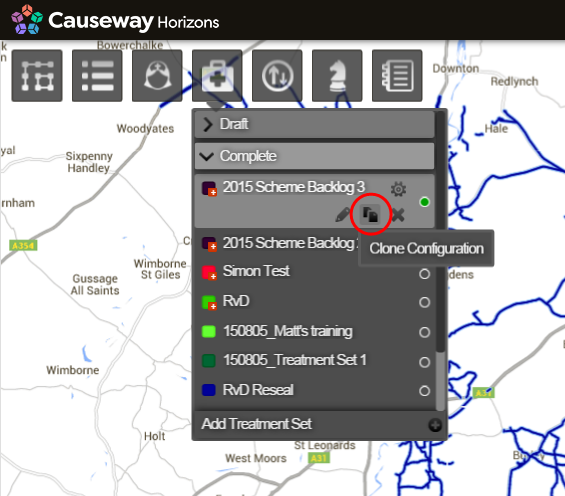The height and width of the screenshot is (496, 565).
Task: Click the plus icon beside Add Treatment Set
Action: pyautogui.click(x=435, y=425)
